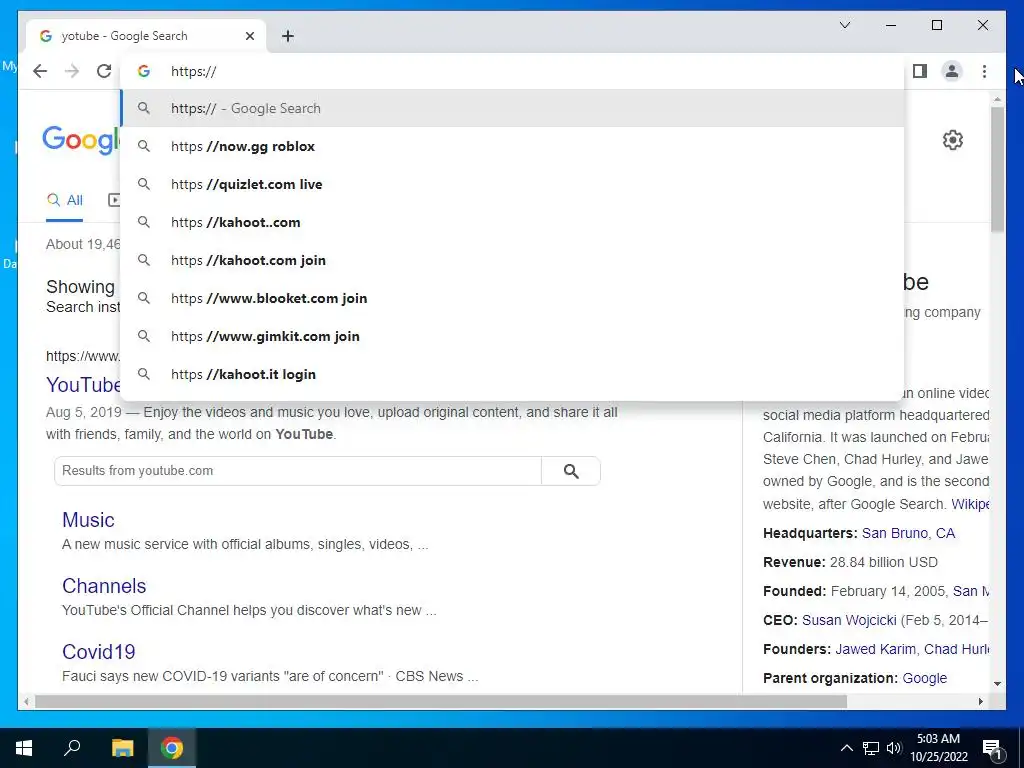Open the Windows Start menu

point(24,748)
